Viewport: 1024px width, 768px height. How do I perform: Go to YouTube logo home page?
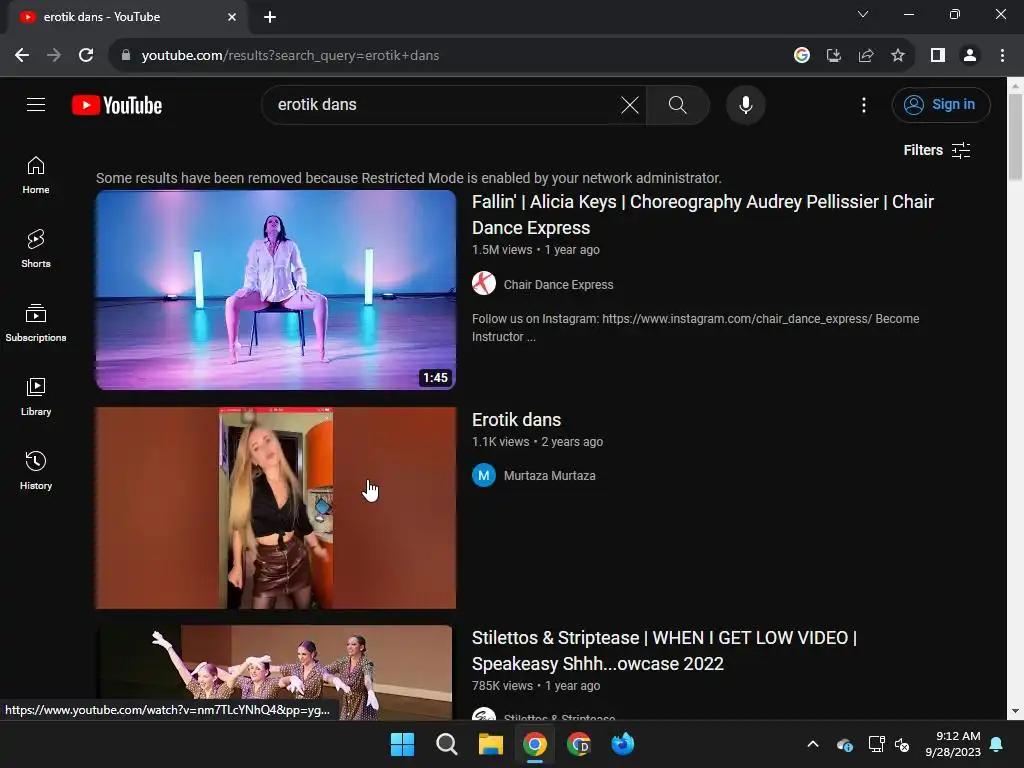pyautogui.click(x=117, y=105)
